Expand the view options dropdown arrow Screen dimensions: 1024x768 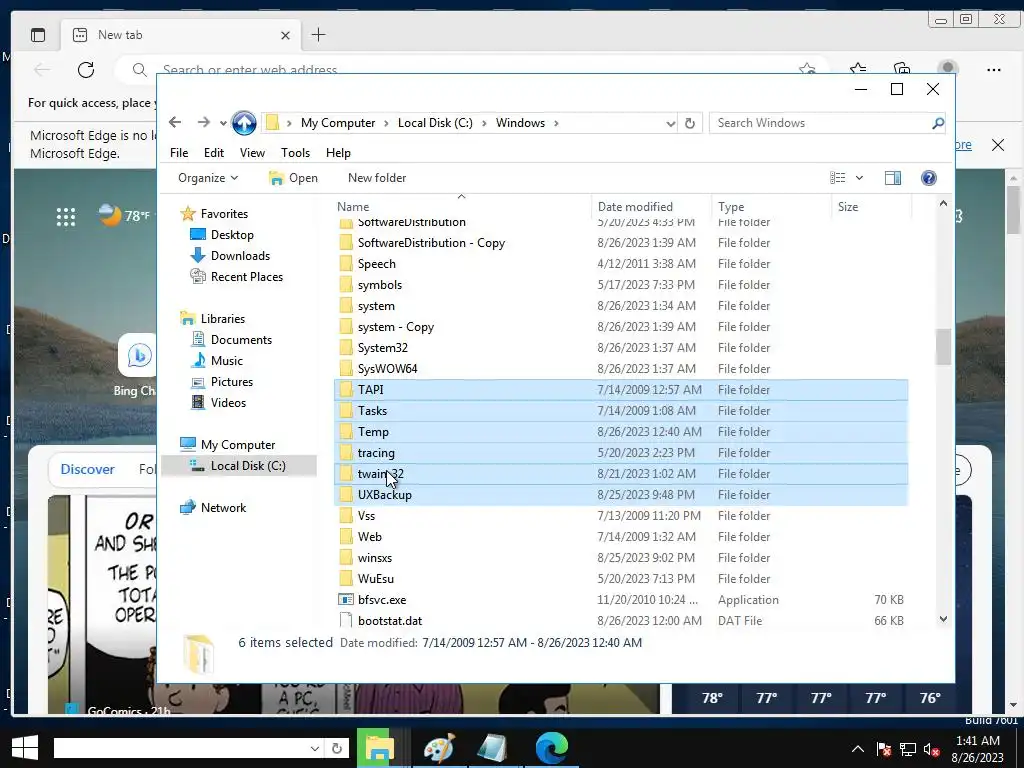[x=859, y=178]
